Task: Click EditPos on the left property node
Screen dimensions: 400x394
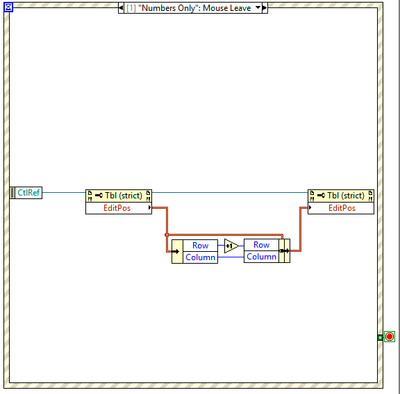Action: point(119,208)
